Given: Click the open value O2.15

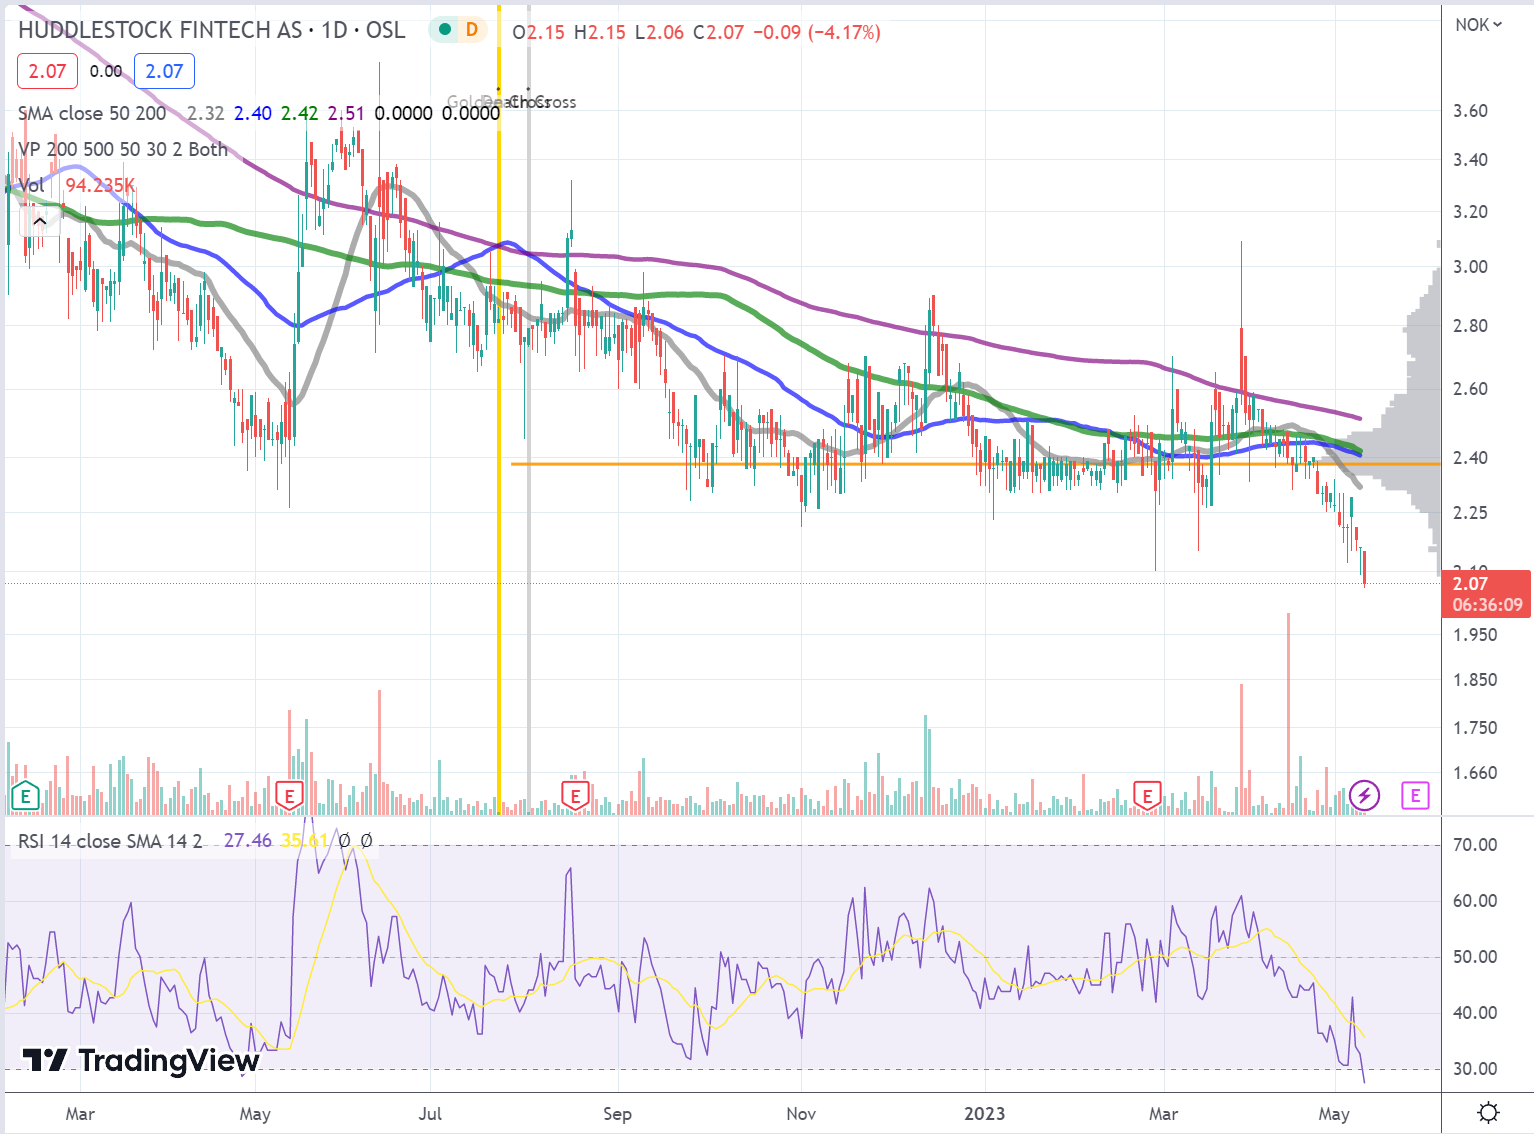Looking at the screenshot, I should tap(538, 32).
